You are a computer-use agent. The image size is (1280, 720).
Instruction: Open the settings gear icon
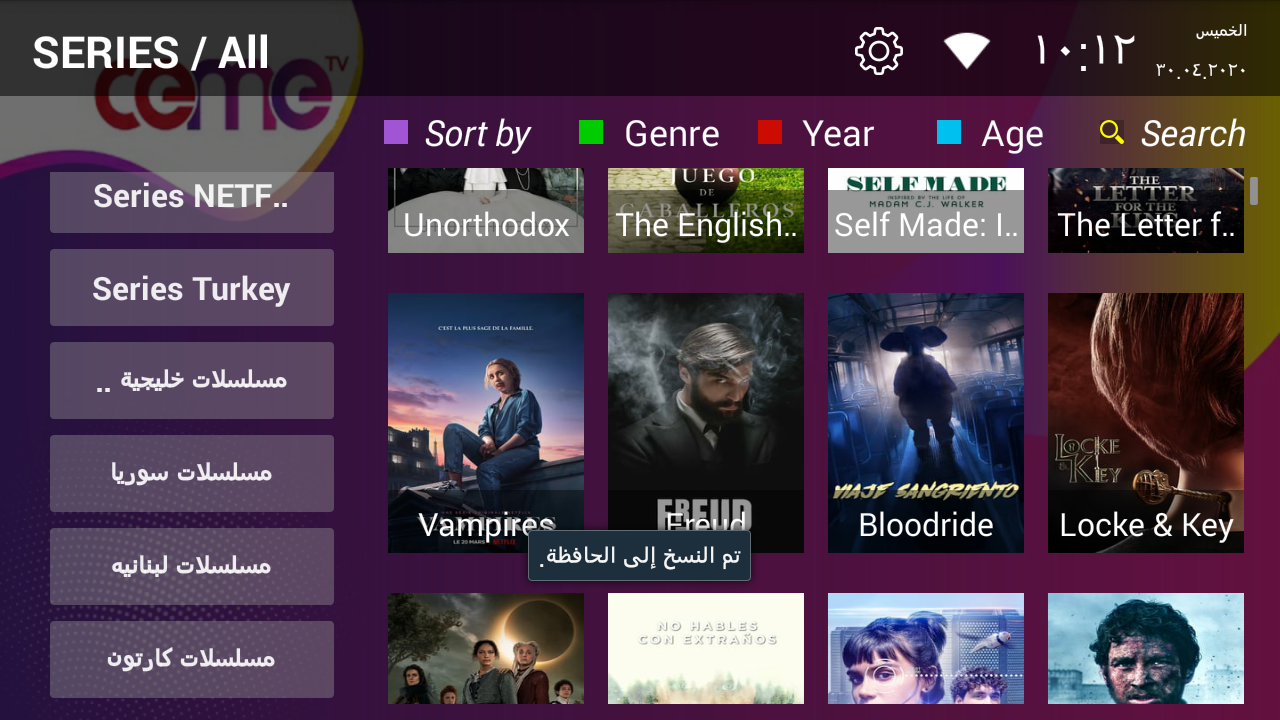(x=879, y=51)
